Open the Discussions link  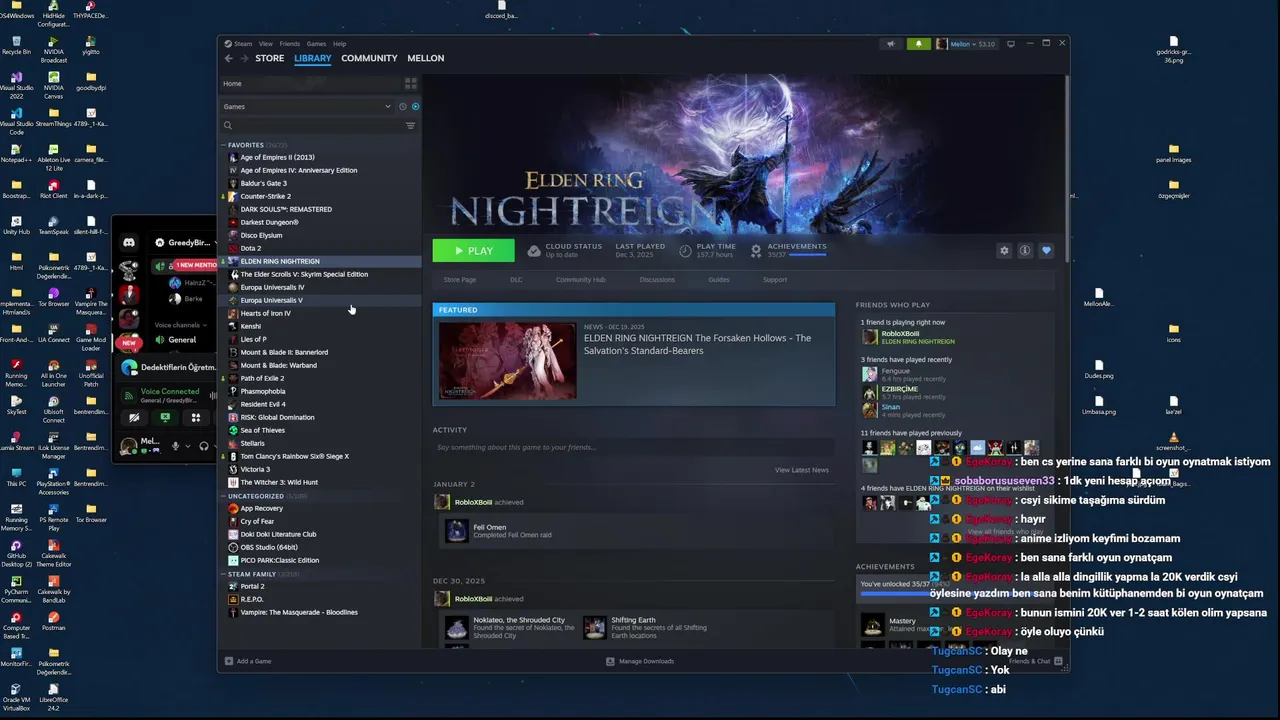coord(657,280)
